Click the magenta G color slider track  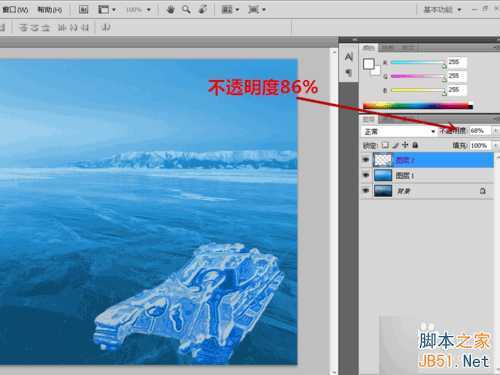(x=417, y=76)
